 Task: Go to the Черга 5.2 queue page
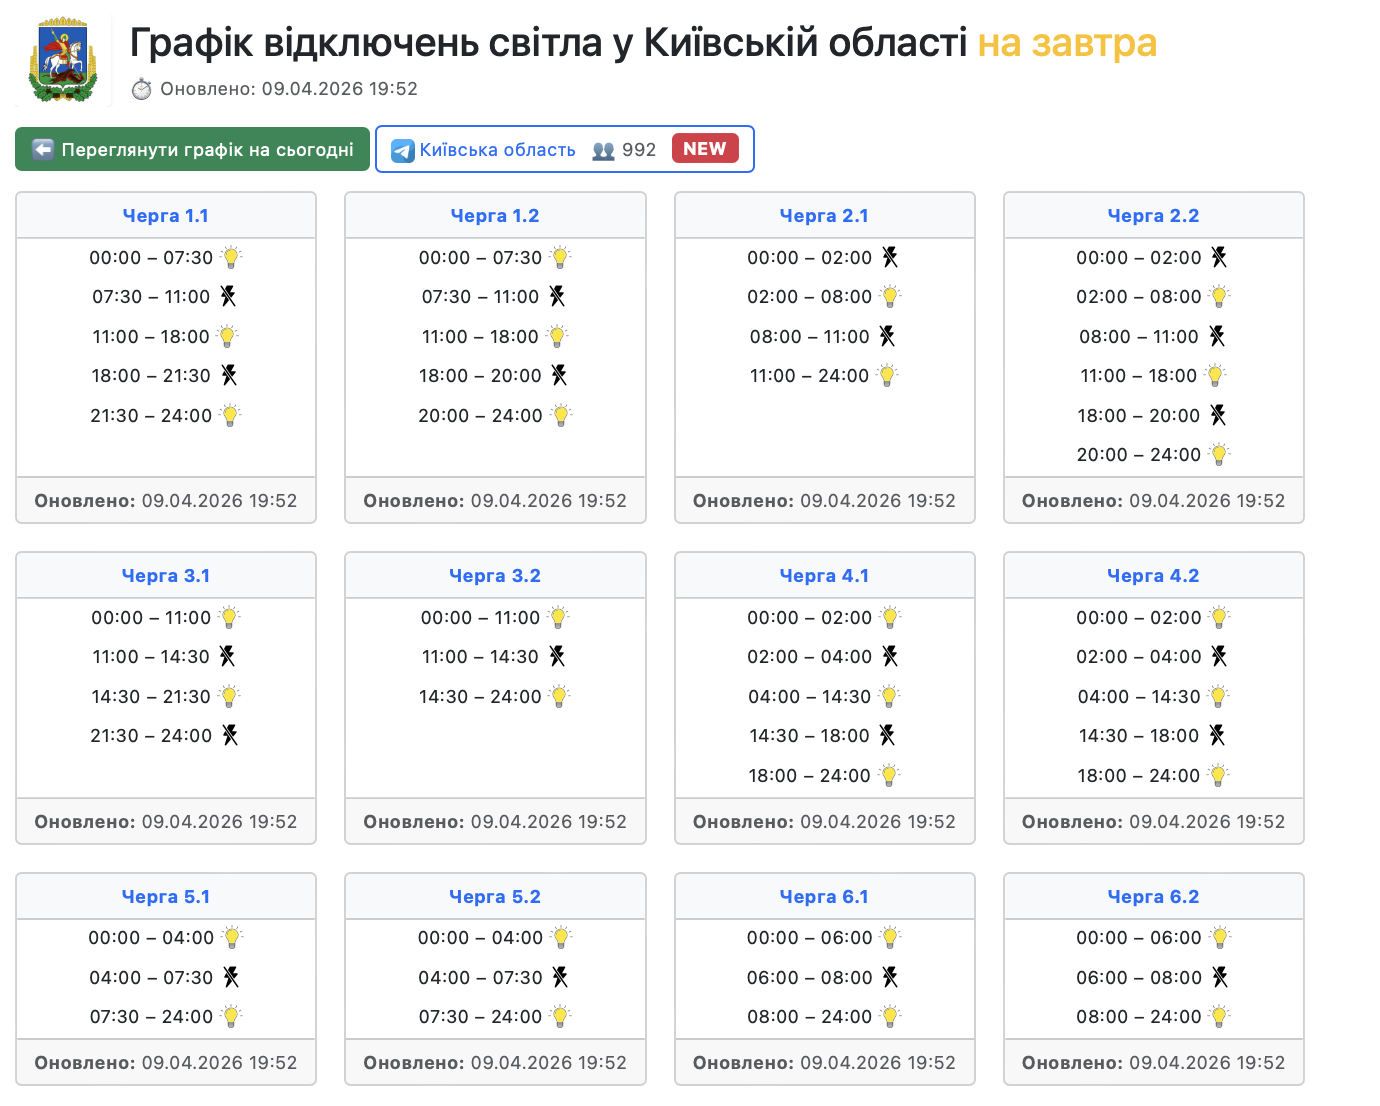495,897
